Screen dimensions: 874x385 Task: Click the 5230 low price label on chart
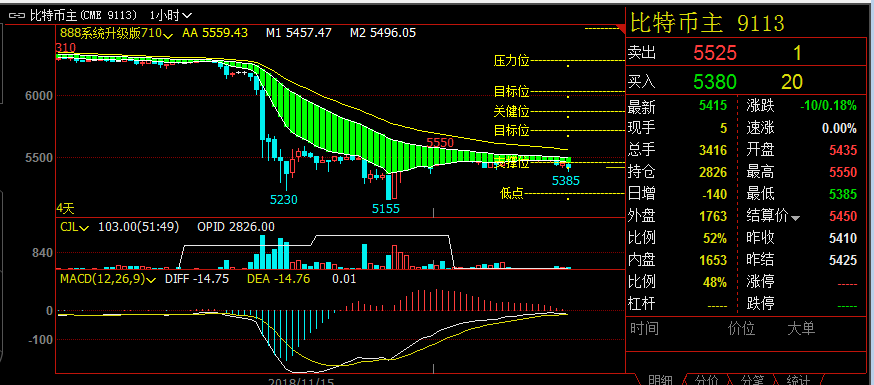point(284,199)
